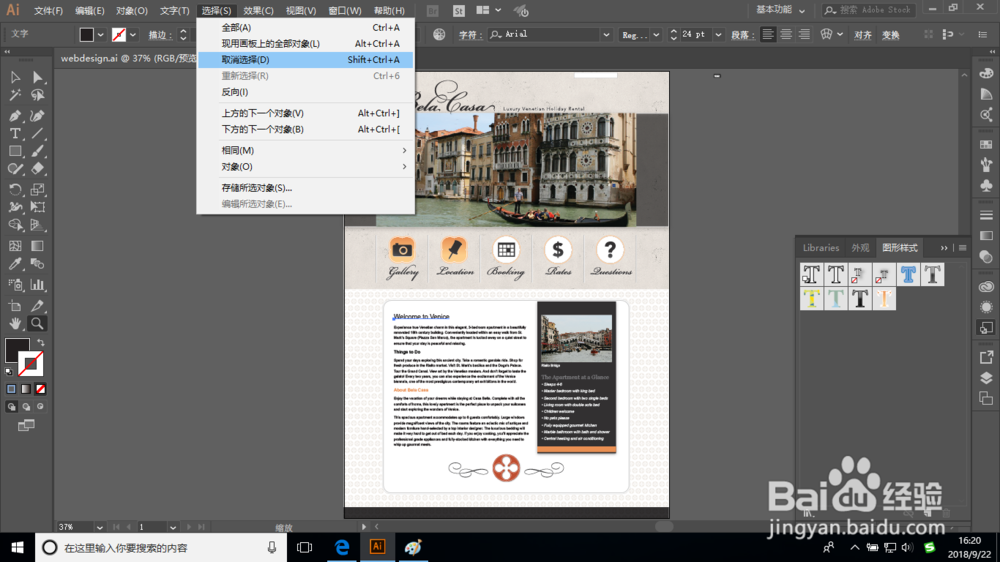Select the Magic Wand tool
Viewport: 1000px width, 562px height.
[x=15, y=95]
